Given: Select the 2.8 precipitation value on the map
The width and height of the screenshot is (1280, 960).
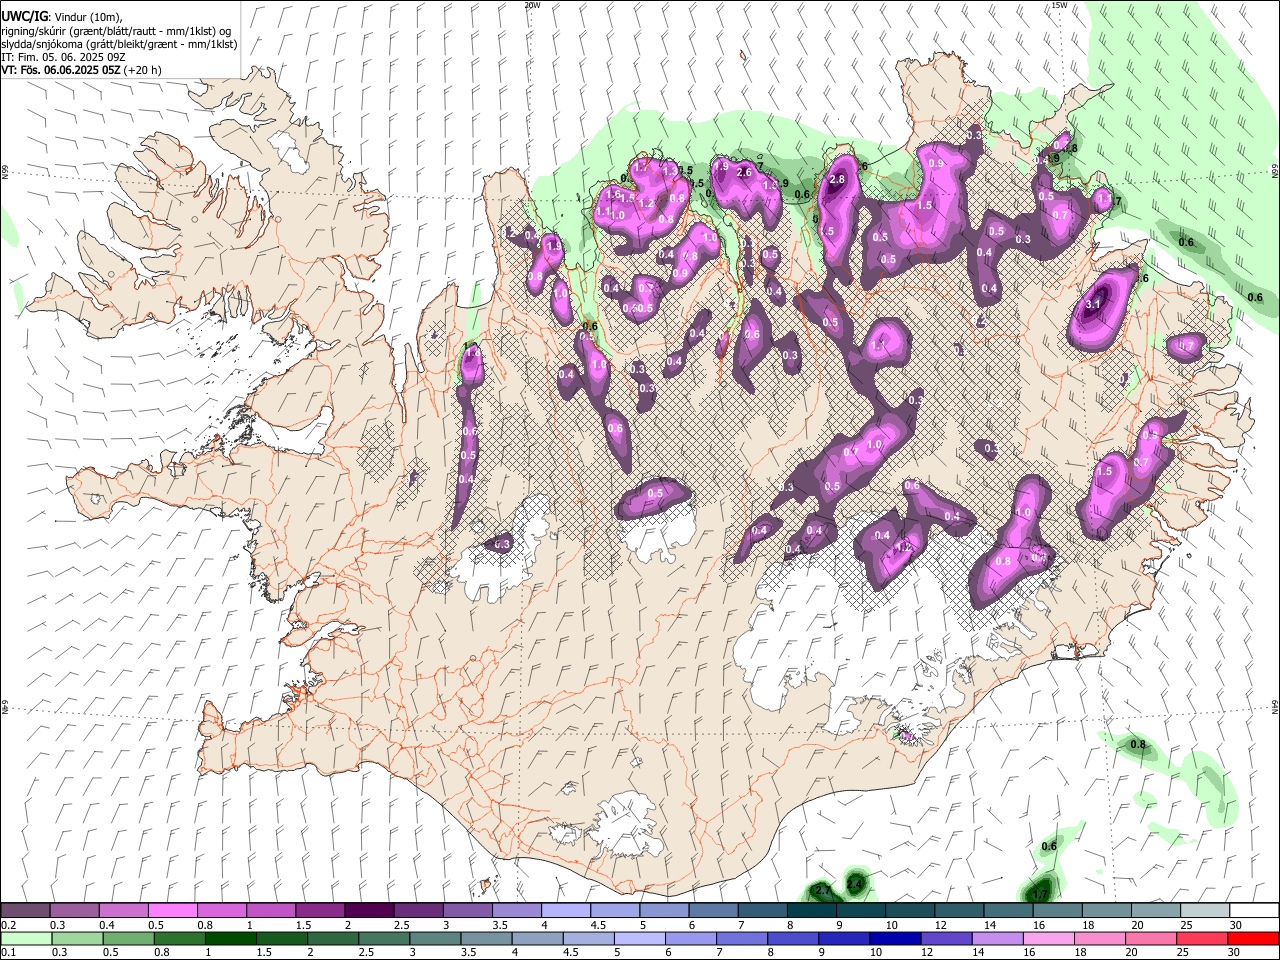Looking at the screenshot, I should pos(837,180).
